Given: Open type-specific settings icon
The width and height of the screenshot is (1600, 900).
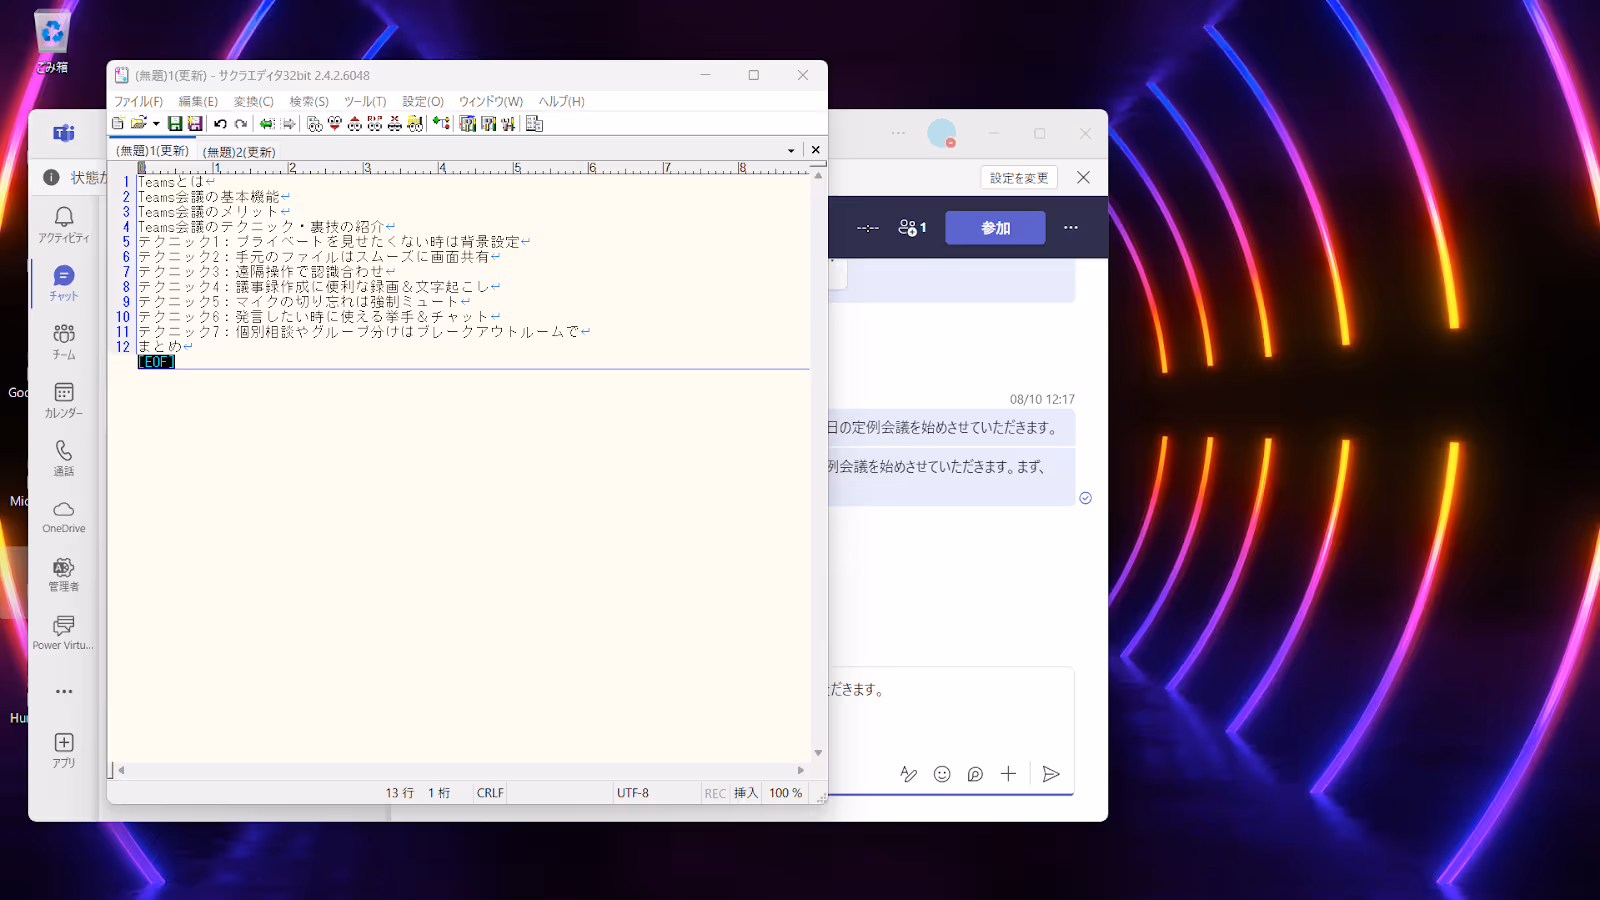Looking at the screenshot, I should (x=488, y=124).
